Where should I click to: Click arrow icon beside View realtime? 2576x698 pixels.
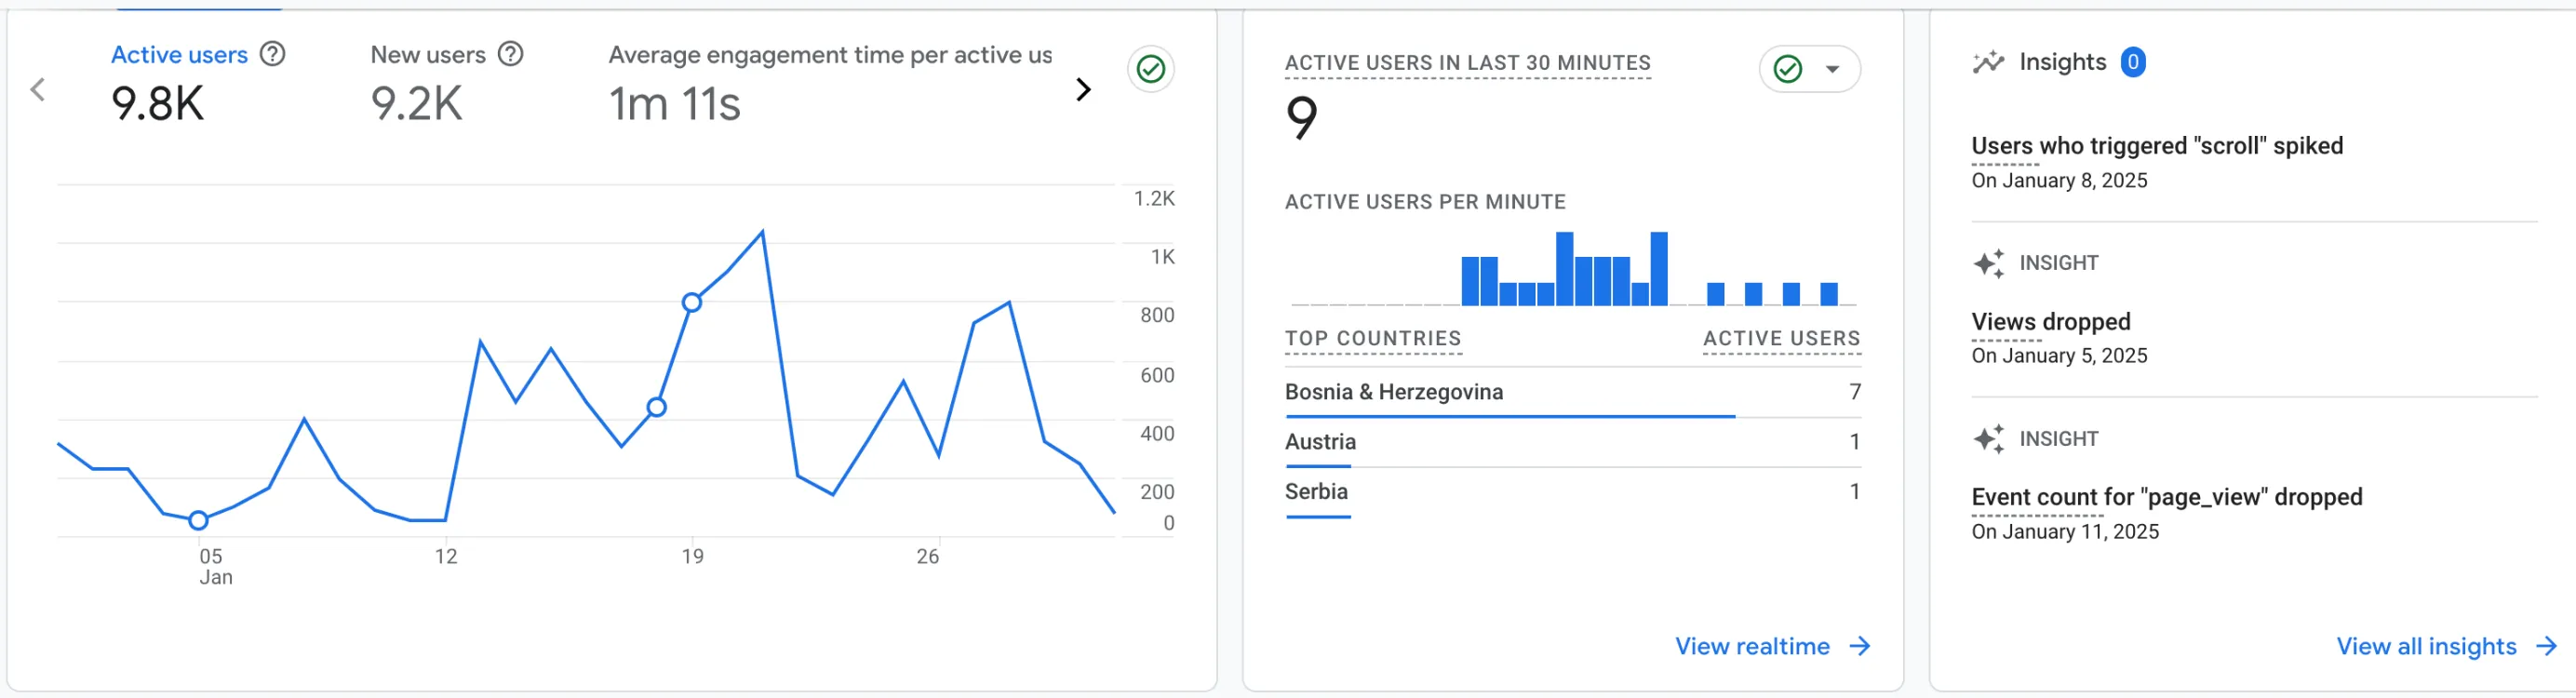click(x=1859, y=646)
